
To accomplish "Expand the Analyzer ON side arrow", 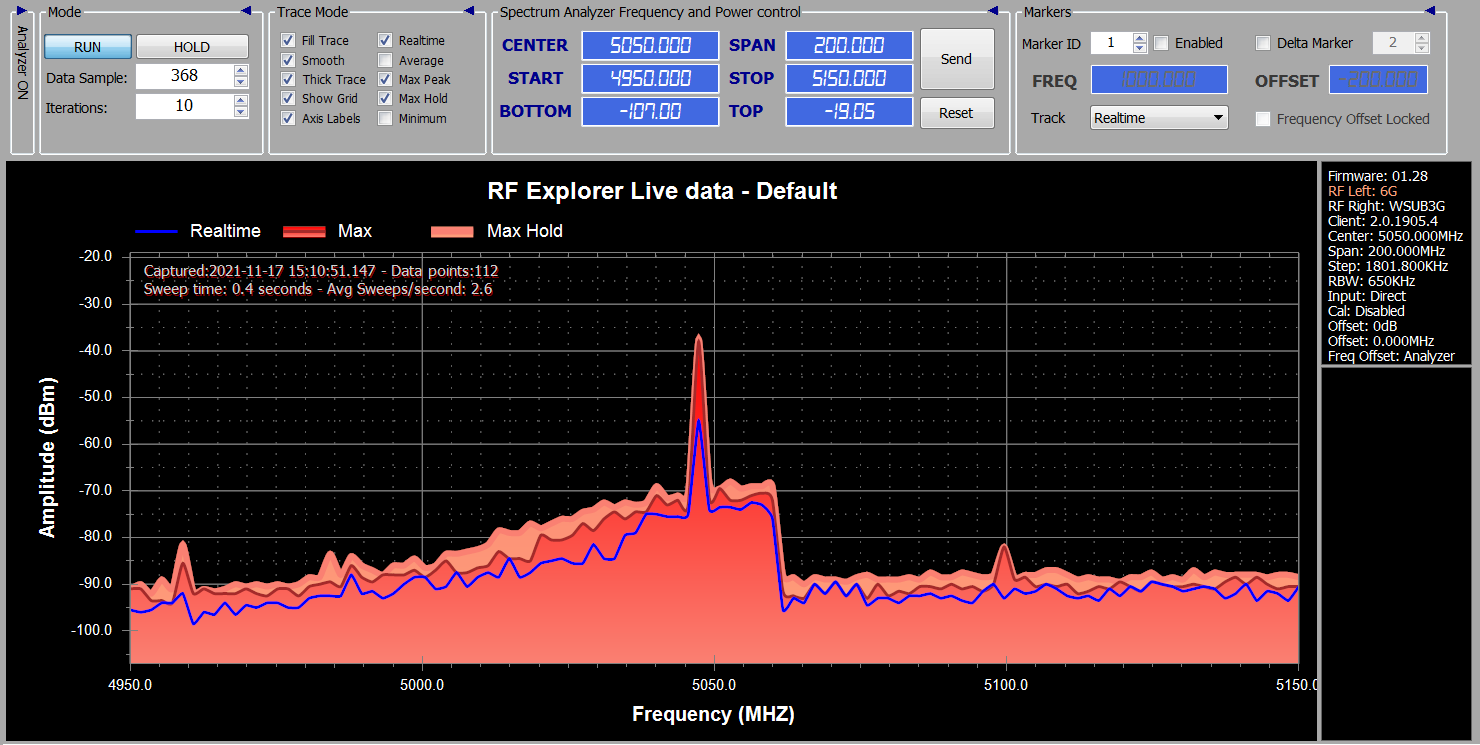I will click(21, 11).
